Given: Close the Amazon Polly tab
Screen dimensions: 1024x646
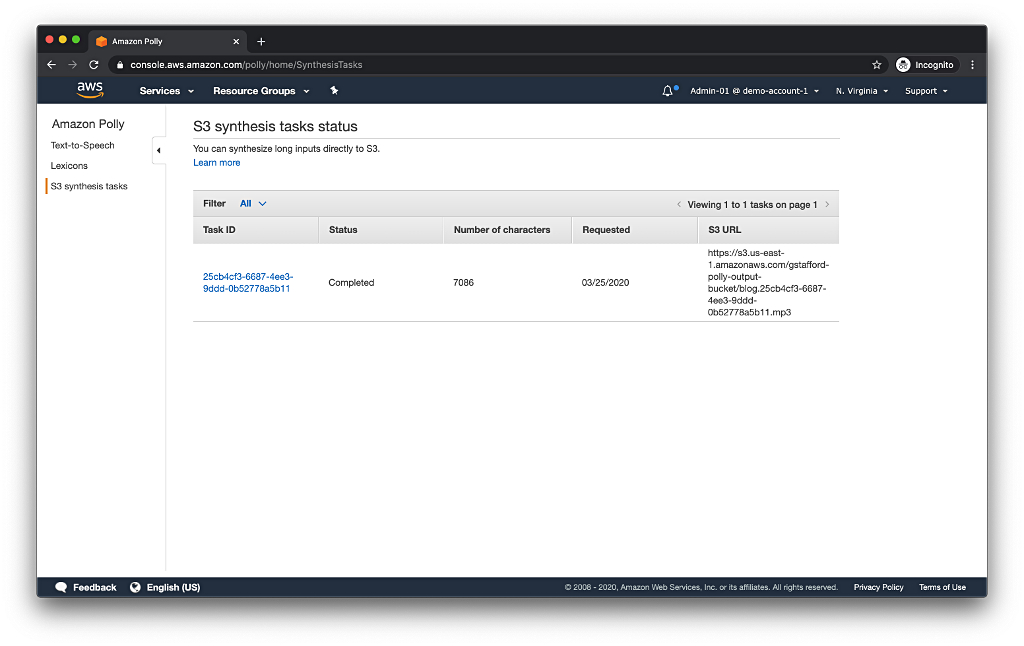Looking at the screenshot, I should pyautogui.click(x=236, y=41).
